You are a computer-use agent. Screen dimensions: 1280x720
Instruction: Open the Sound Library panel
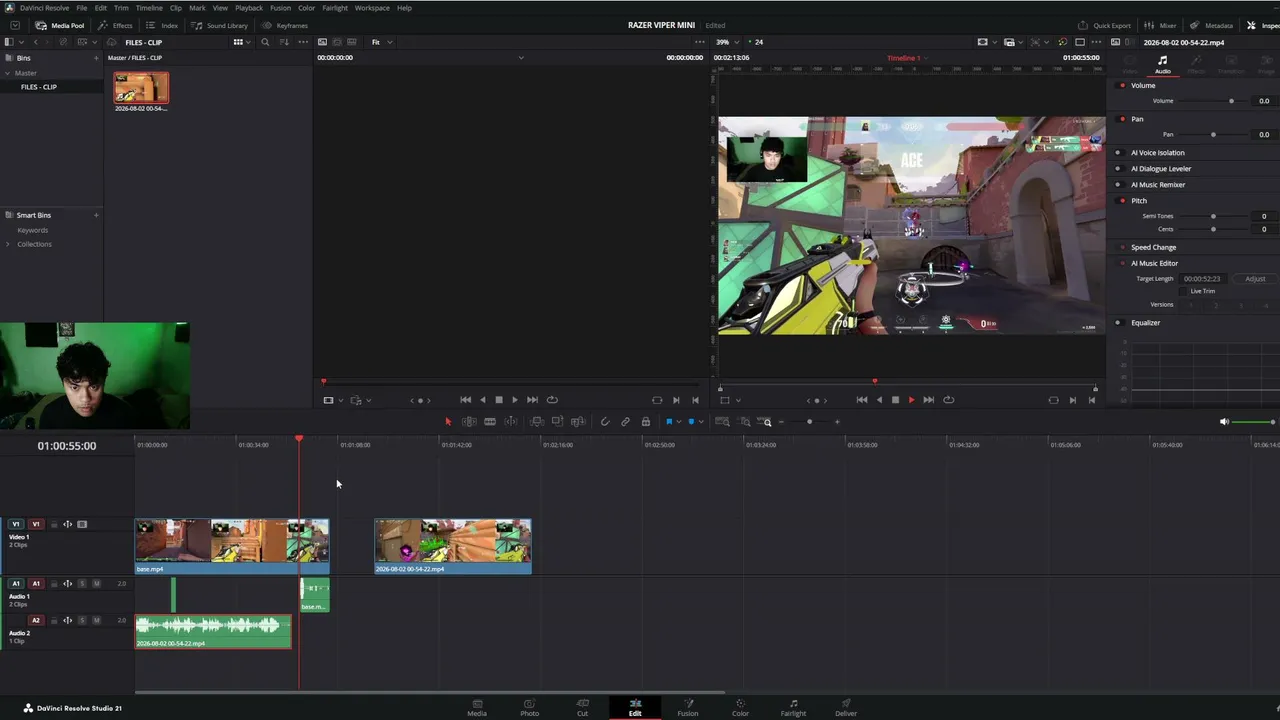(220, 25)
